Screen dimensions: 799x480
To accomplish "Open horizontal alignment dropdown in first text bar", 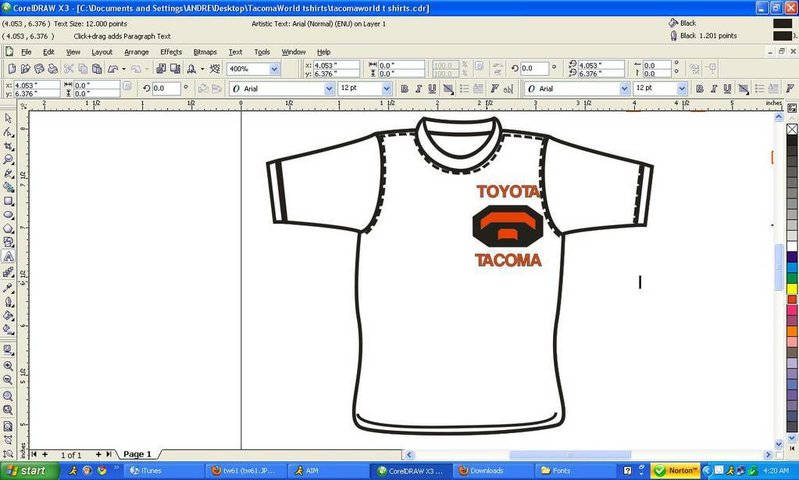I will [448, 89].
